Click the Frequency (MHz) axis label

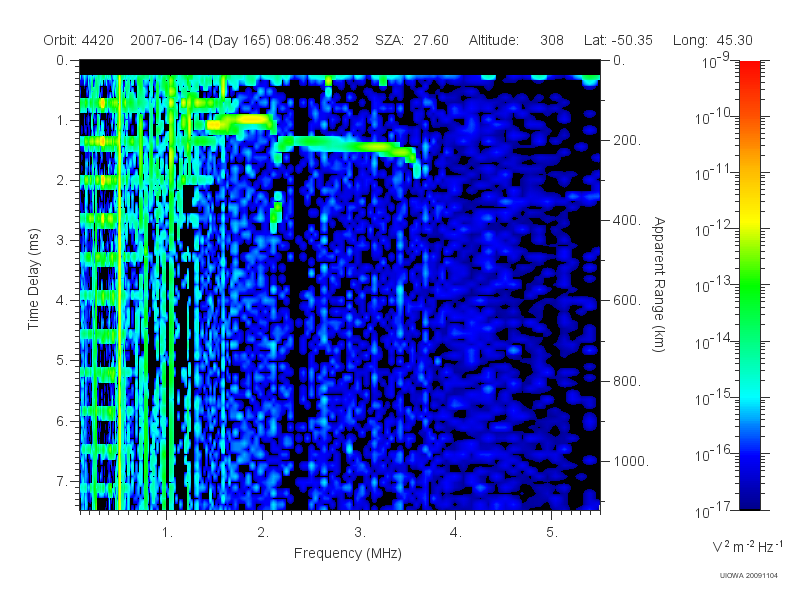[x=347, y=553]
